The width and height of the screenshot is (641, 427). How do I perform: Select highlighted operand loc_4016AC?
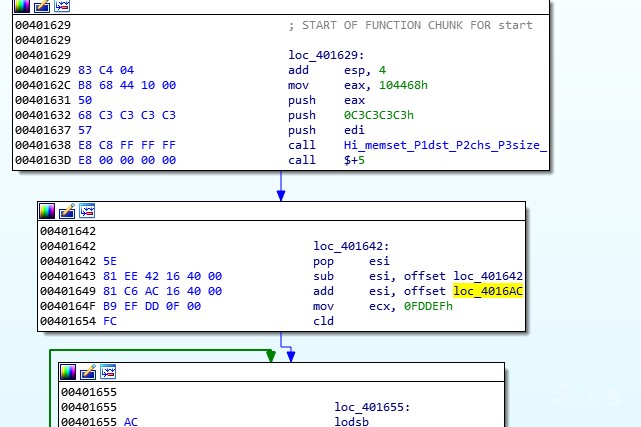(x=488, y=291)
